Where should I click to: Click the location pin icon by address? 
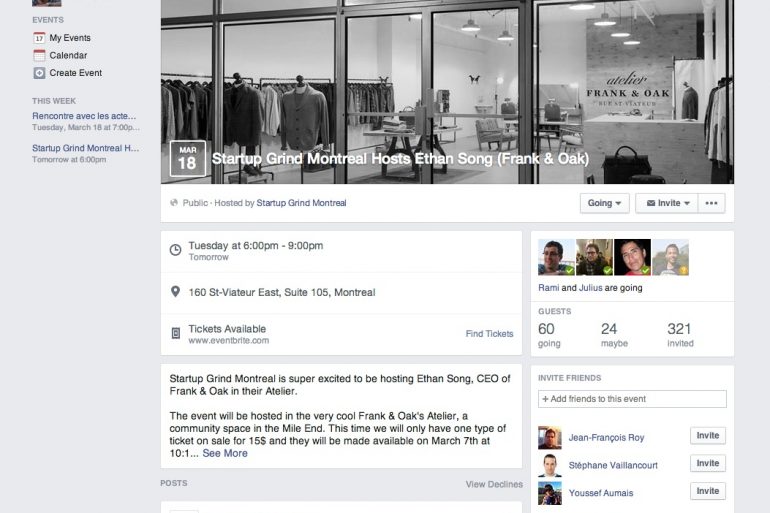click(x=175, y=292)
